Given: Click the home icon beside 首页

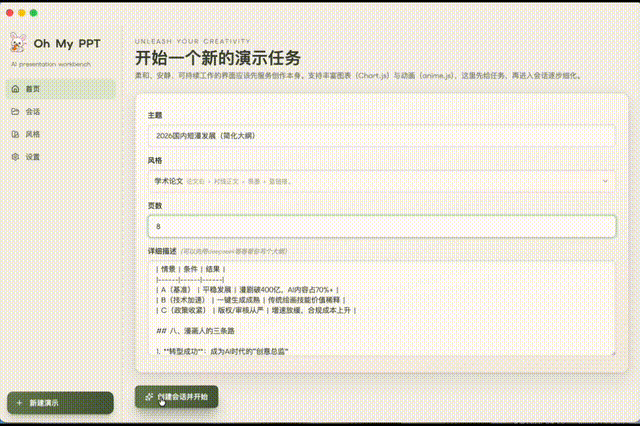Looking at the screenshot, I should pos(16,89).
